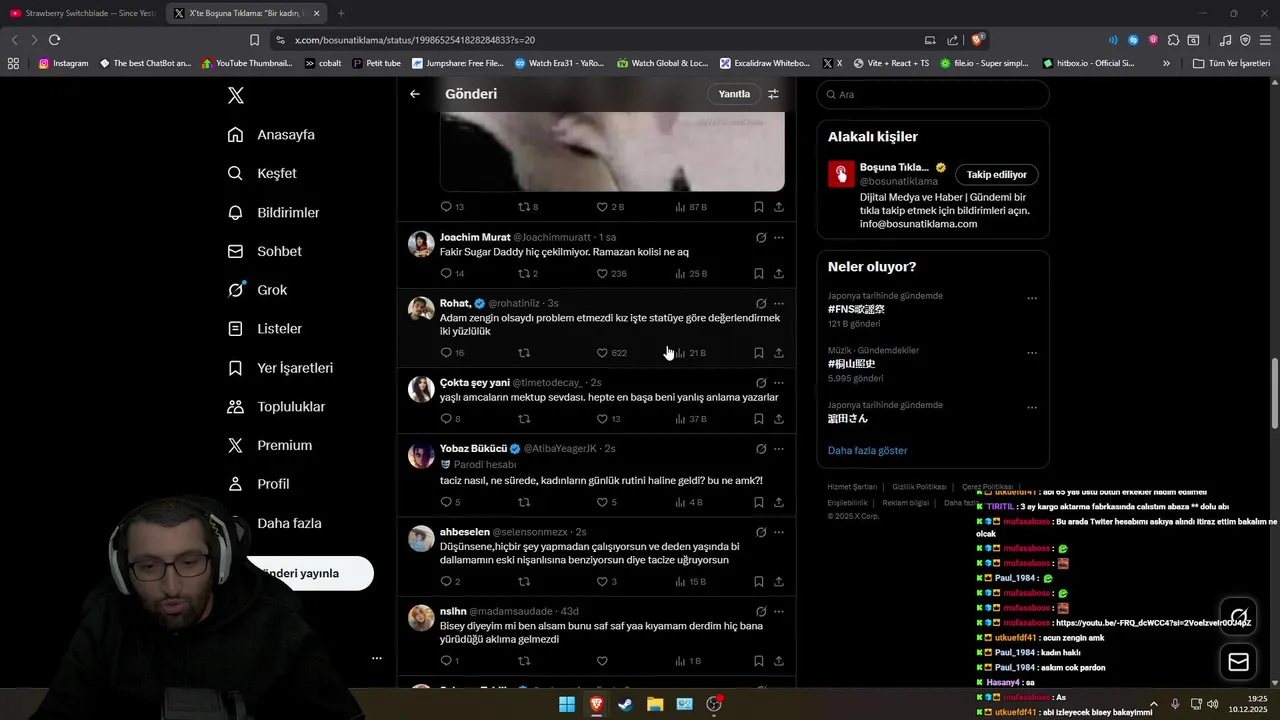Bookmark Joachim Murat's comment
This screenshot has width=1280, height=720.
758,273
